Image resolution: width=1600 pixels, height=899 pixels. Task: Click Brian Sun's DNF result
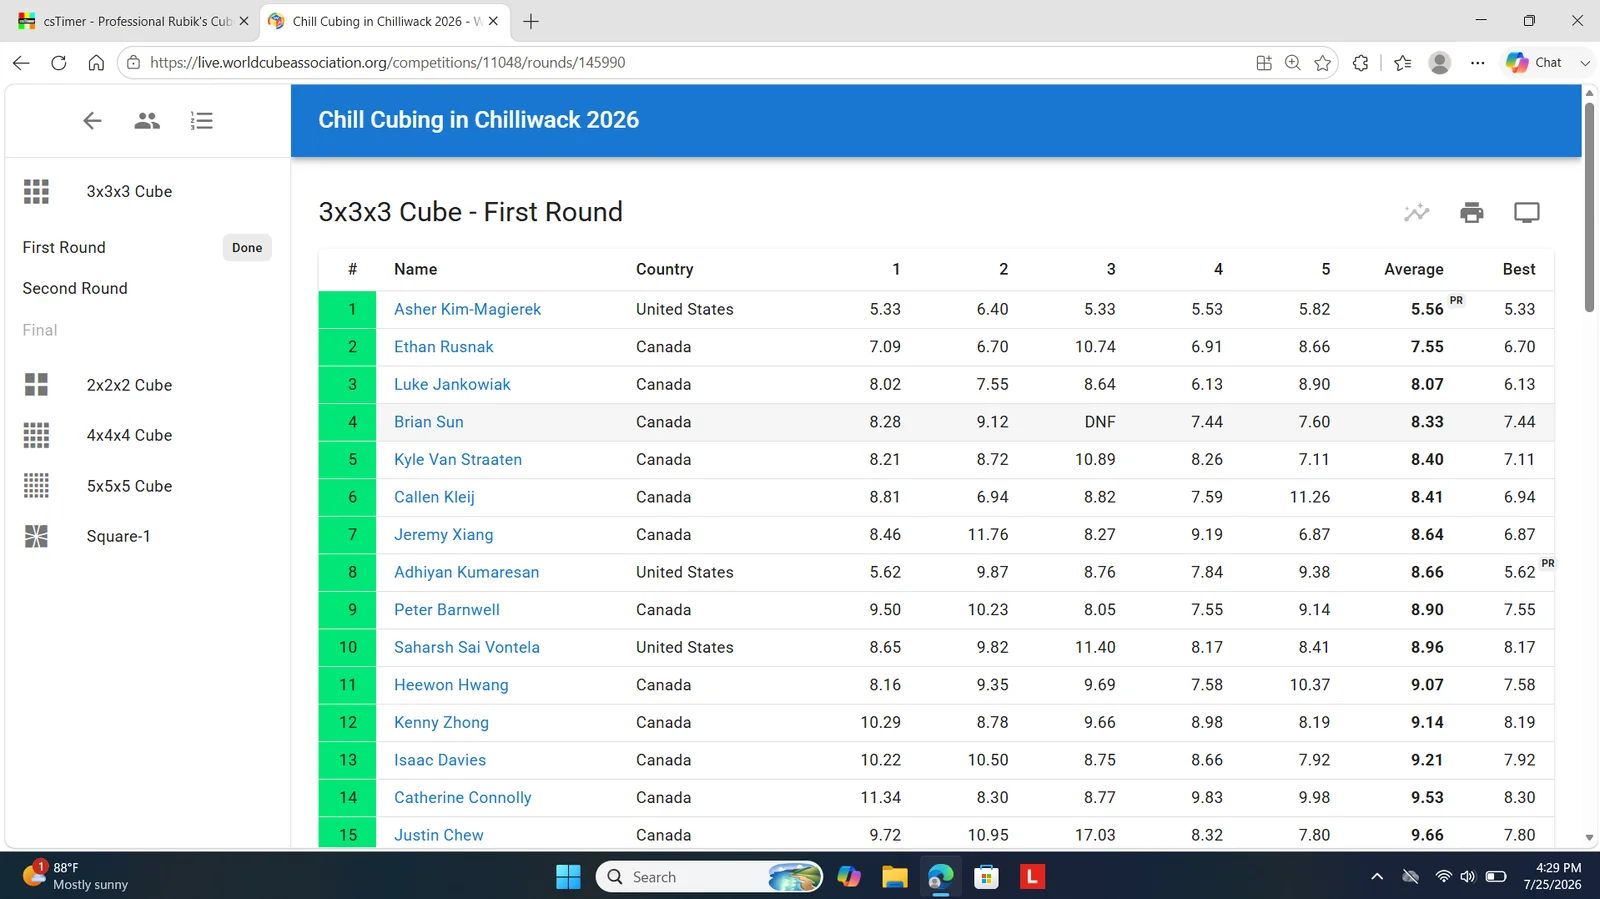(x=1100, y=422)
